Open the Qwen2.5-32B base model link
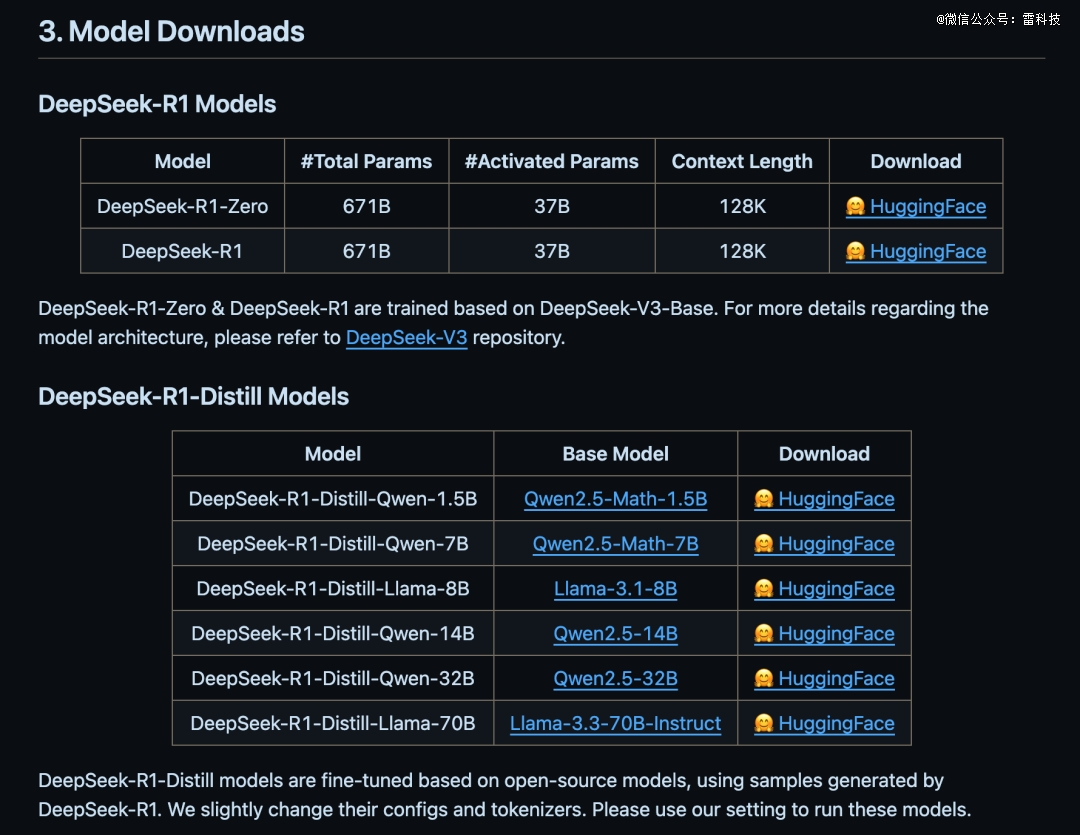The image size is (1080, 835). click(x=616, y=678)
